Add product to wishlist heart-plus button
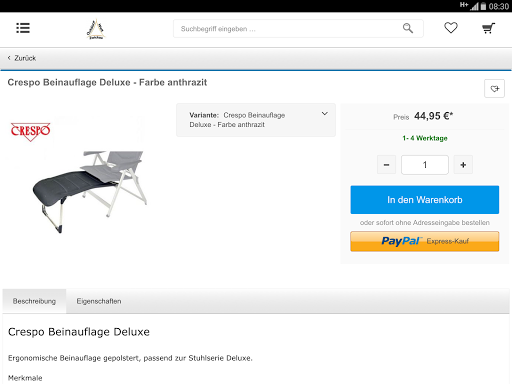 (494, 89)
